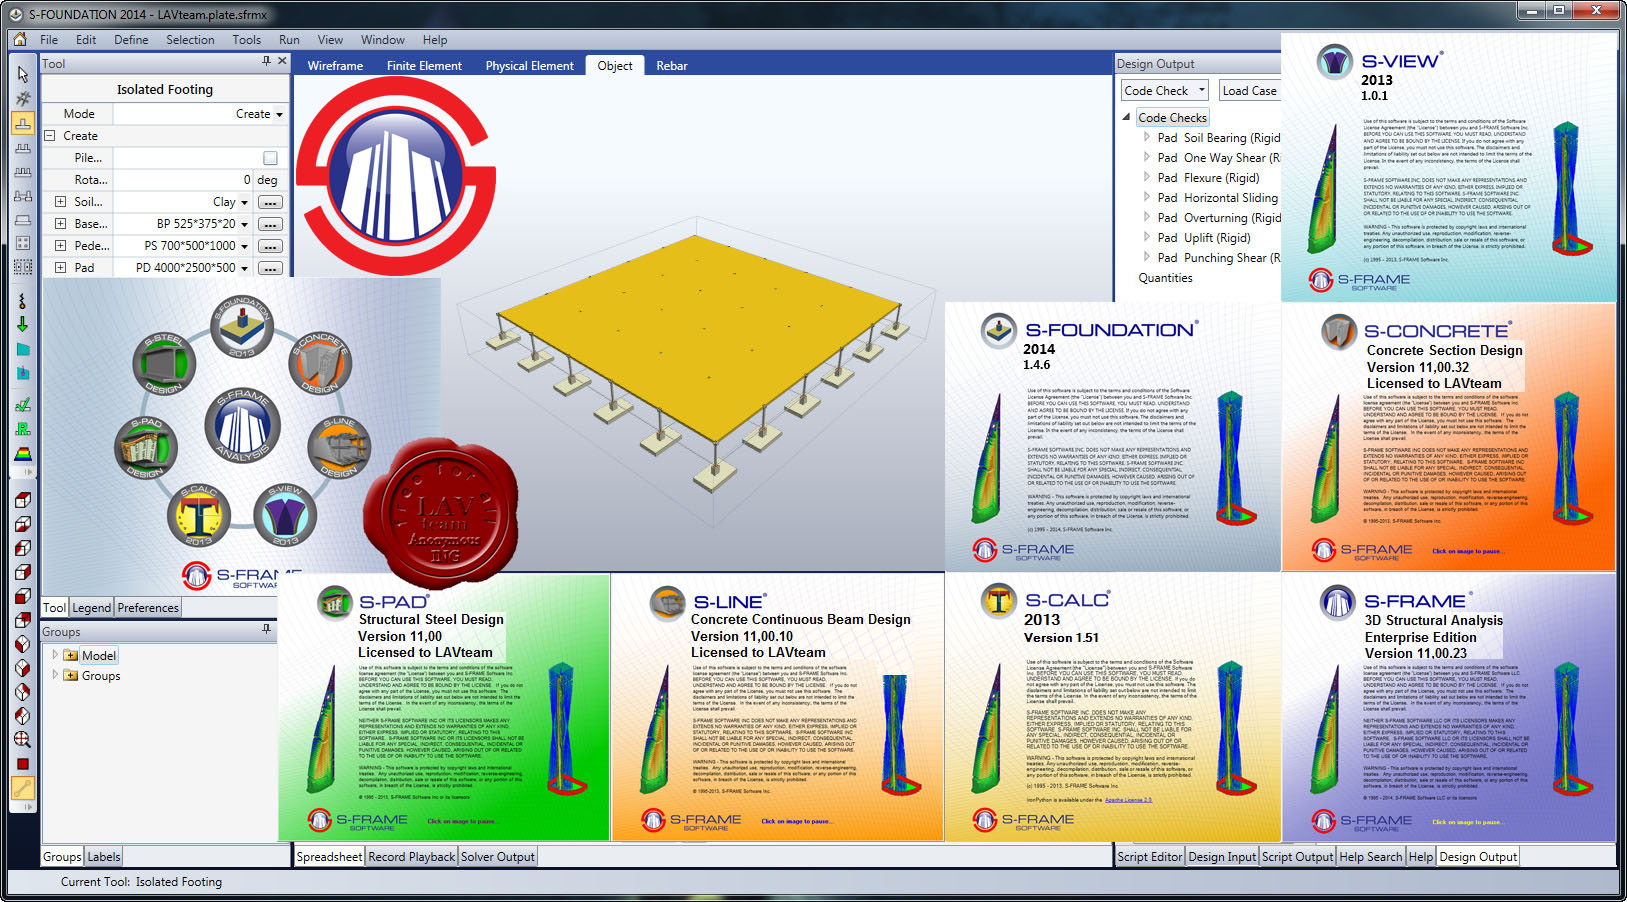Choose the two-pedestal combined footing tool
Viewport: 1627px width, 902px height.
22,148
